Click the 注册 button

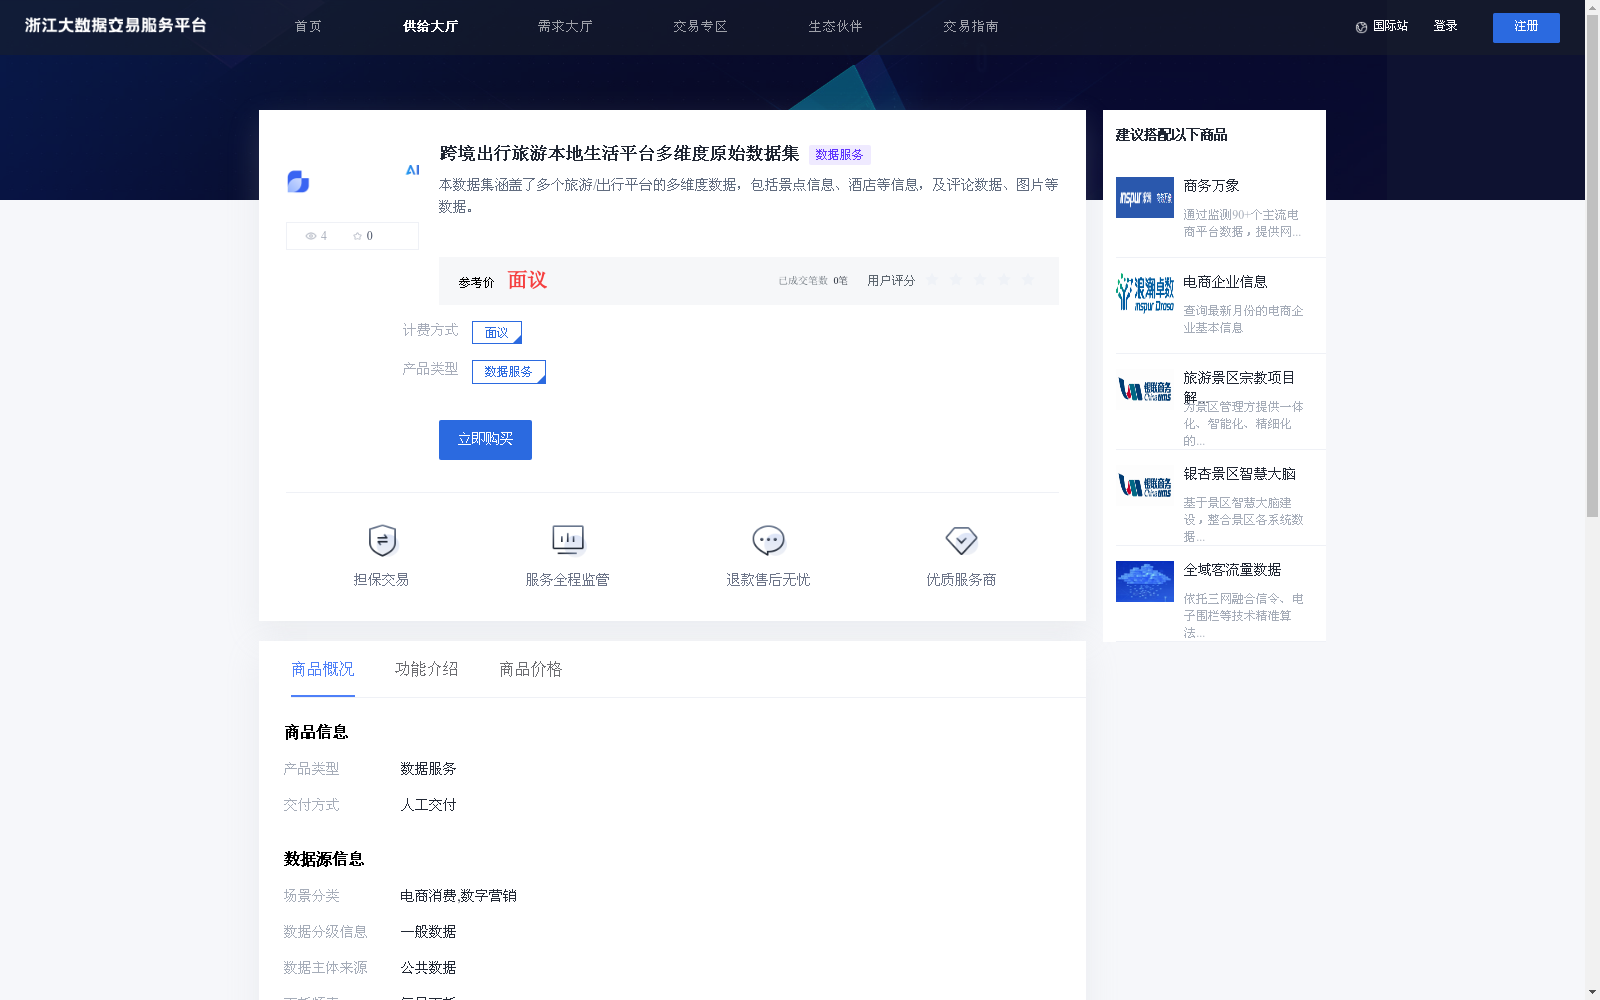coord(1526,27)
